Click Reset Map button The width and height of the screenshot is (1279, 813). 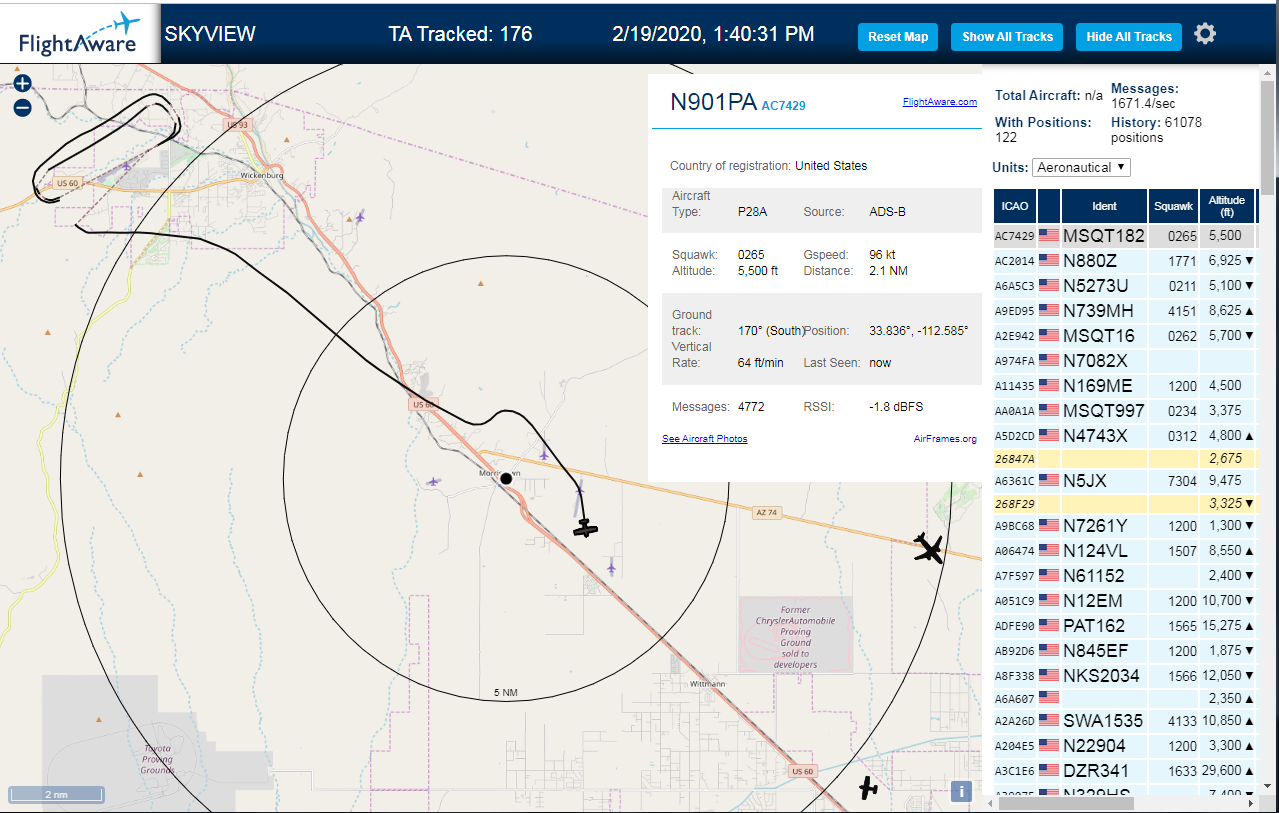[x=898, y=37]
